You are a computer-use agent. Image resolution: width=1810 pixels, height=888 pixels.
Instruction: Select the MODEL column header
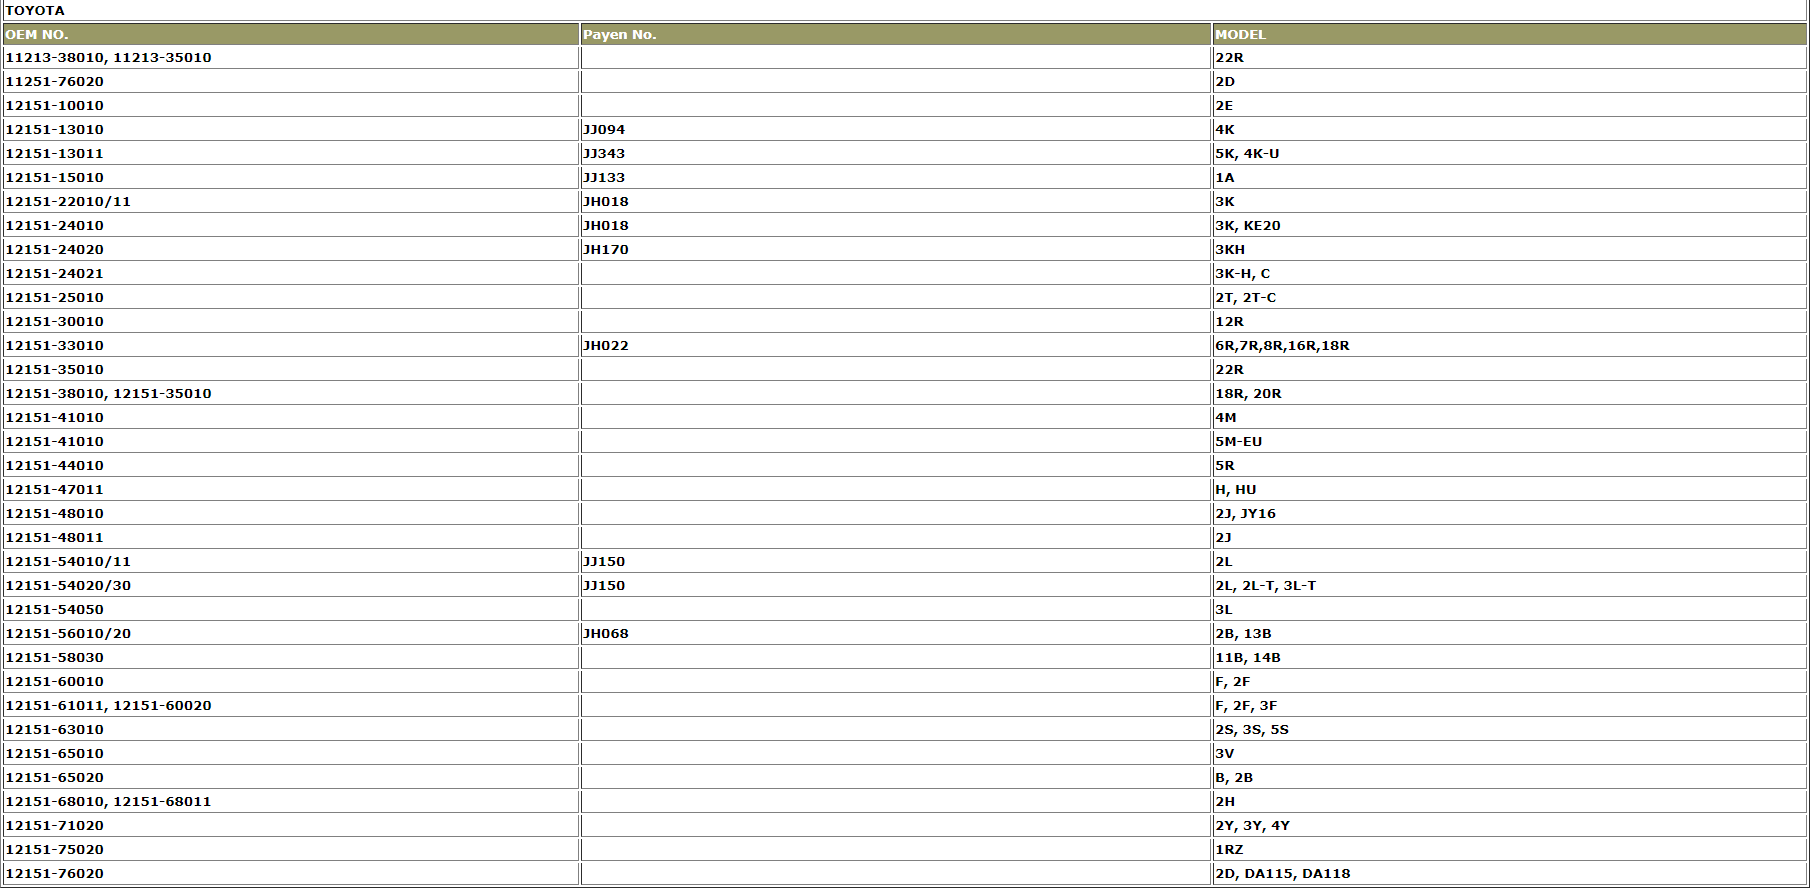coord(1509,34)
